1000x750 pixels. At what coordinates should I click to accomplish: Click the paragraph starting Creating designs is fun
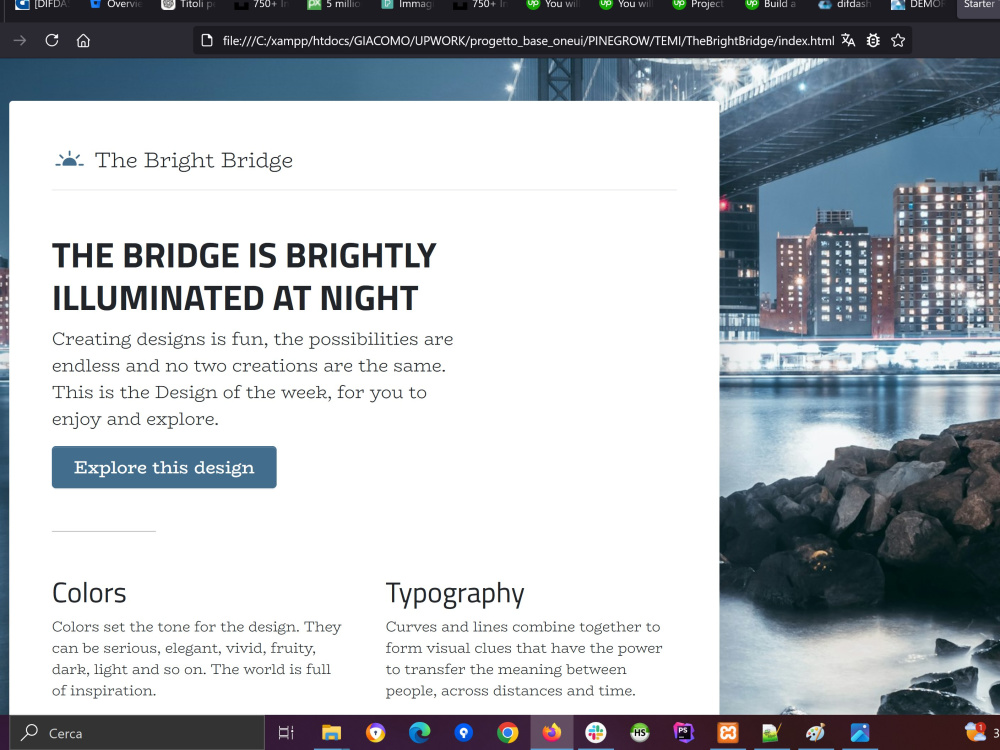253,379
